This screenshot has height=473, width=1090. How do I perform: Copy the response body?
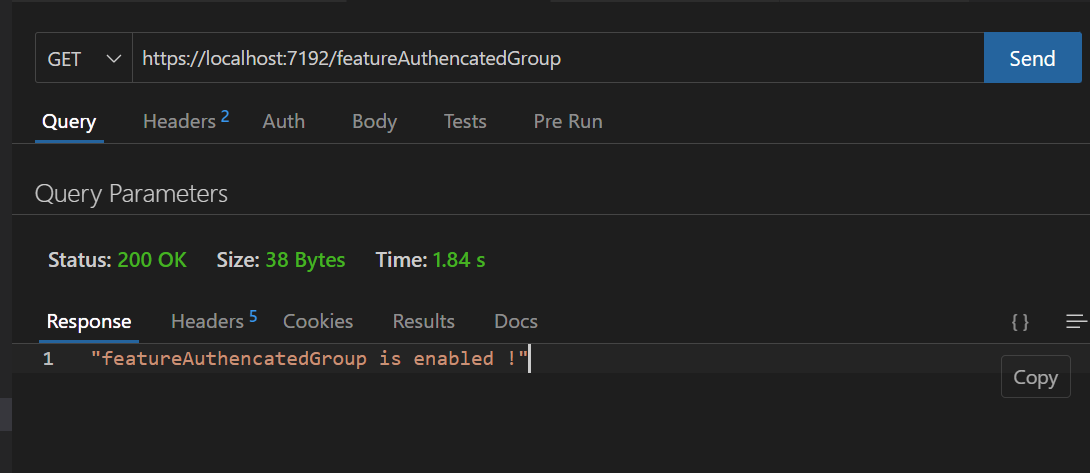click(x=1036, y=377)
